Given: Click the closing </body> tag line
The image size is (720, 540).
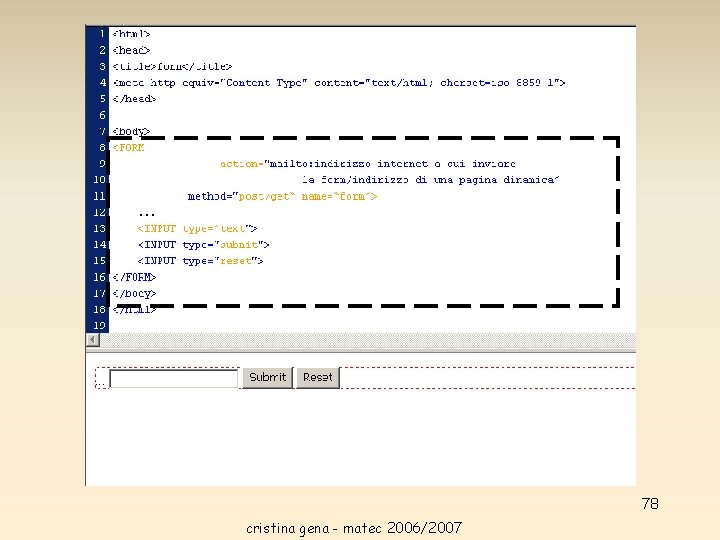Looking at the screenshot, I should coord(134,293).
